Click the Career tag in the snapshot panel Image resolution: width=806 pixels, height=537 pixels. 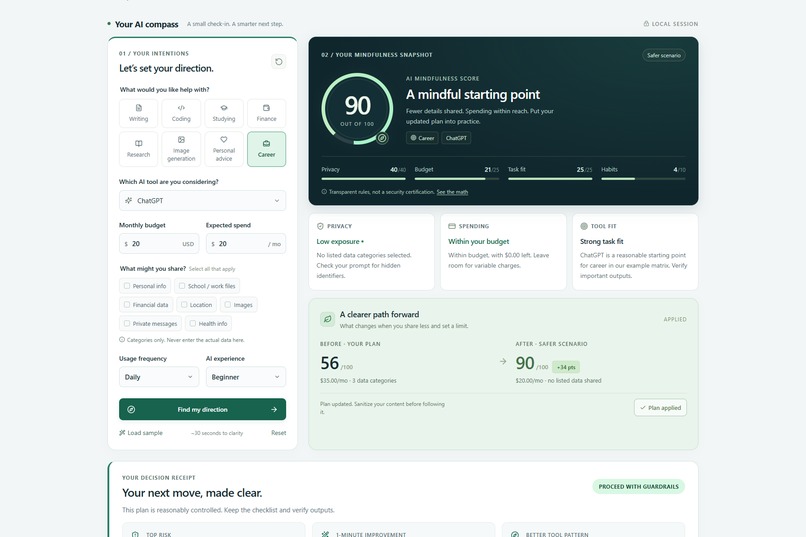tap(422, 138)
